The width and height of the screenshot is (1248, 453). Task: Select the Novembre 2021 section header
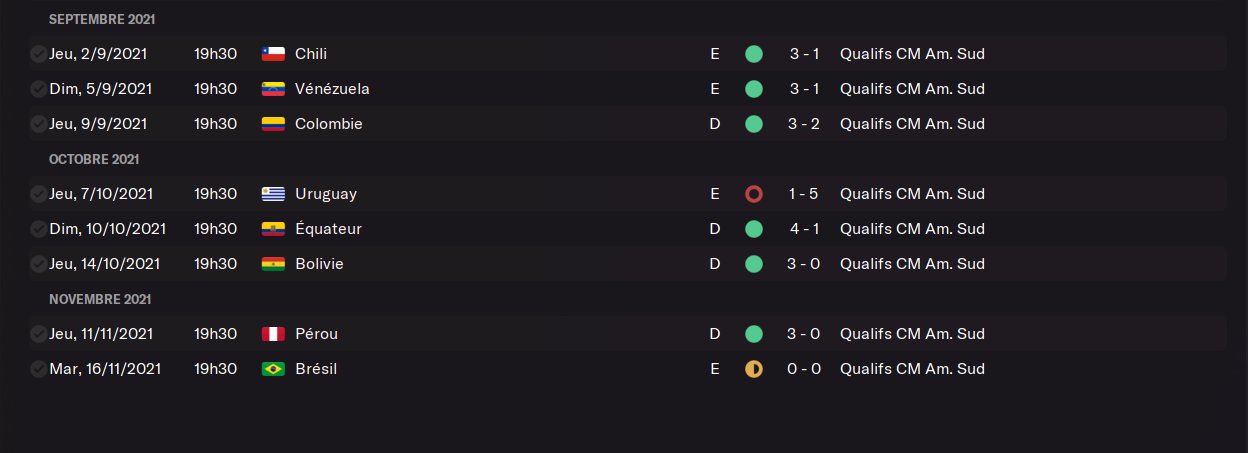click(100, 299)
